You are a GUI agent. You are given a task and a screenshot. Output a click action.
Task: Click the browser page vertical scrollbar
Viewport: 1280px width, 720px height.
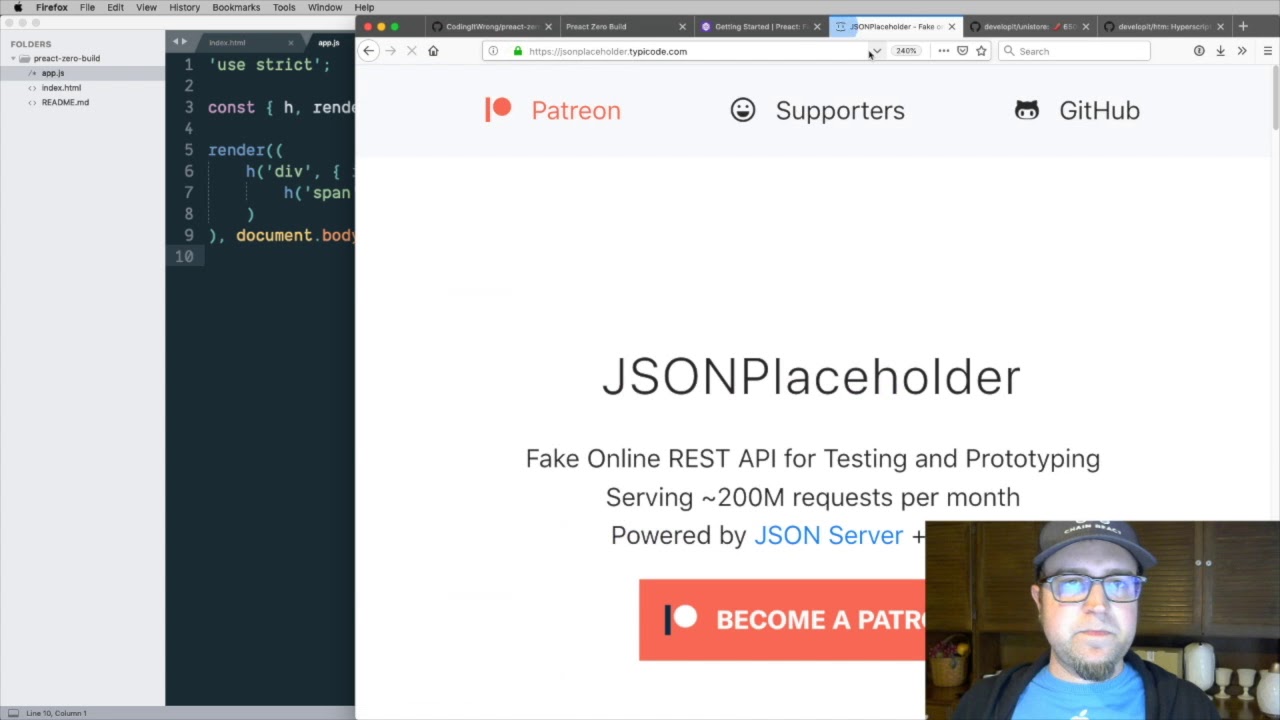click(x=1275, y=100)
